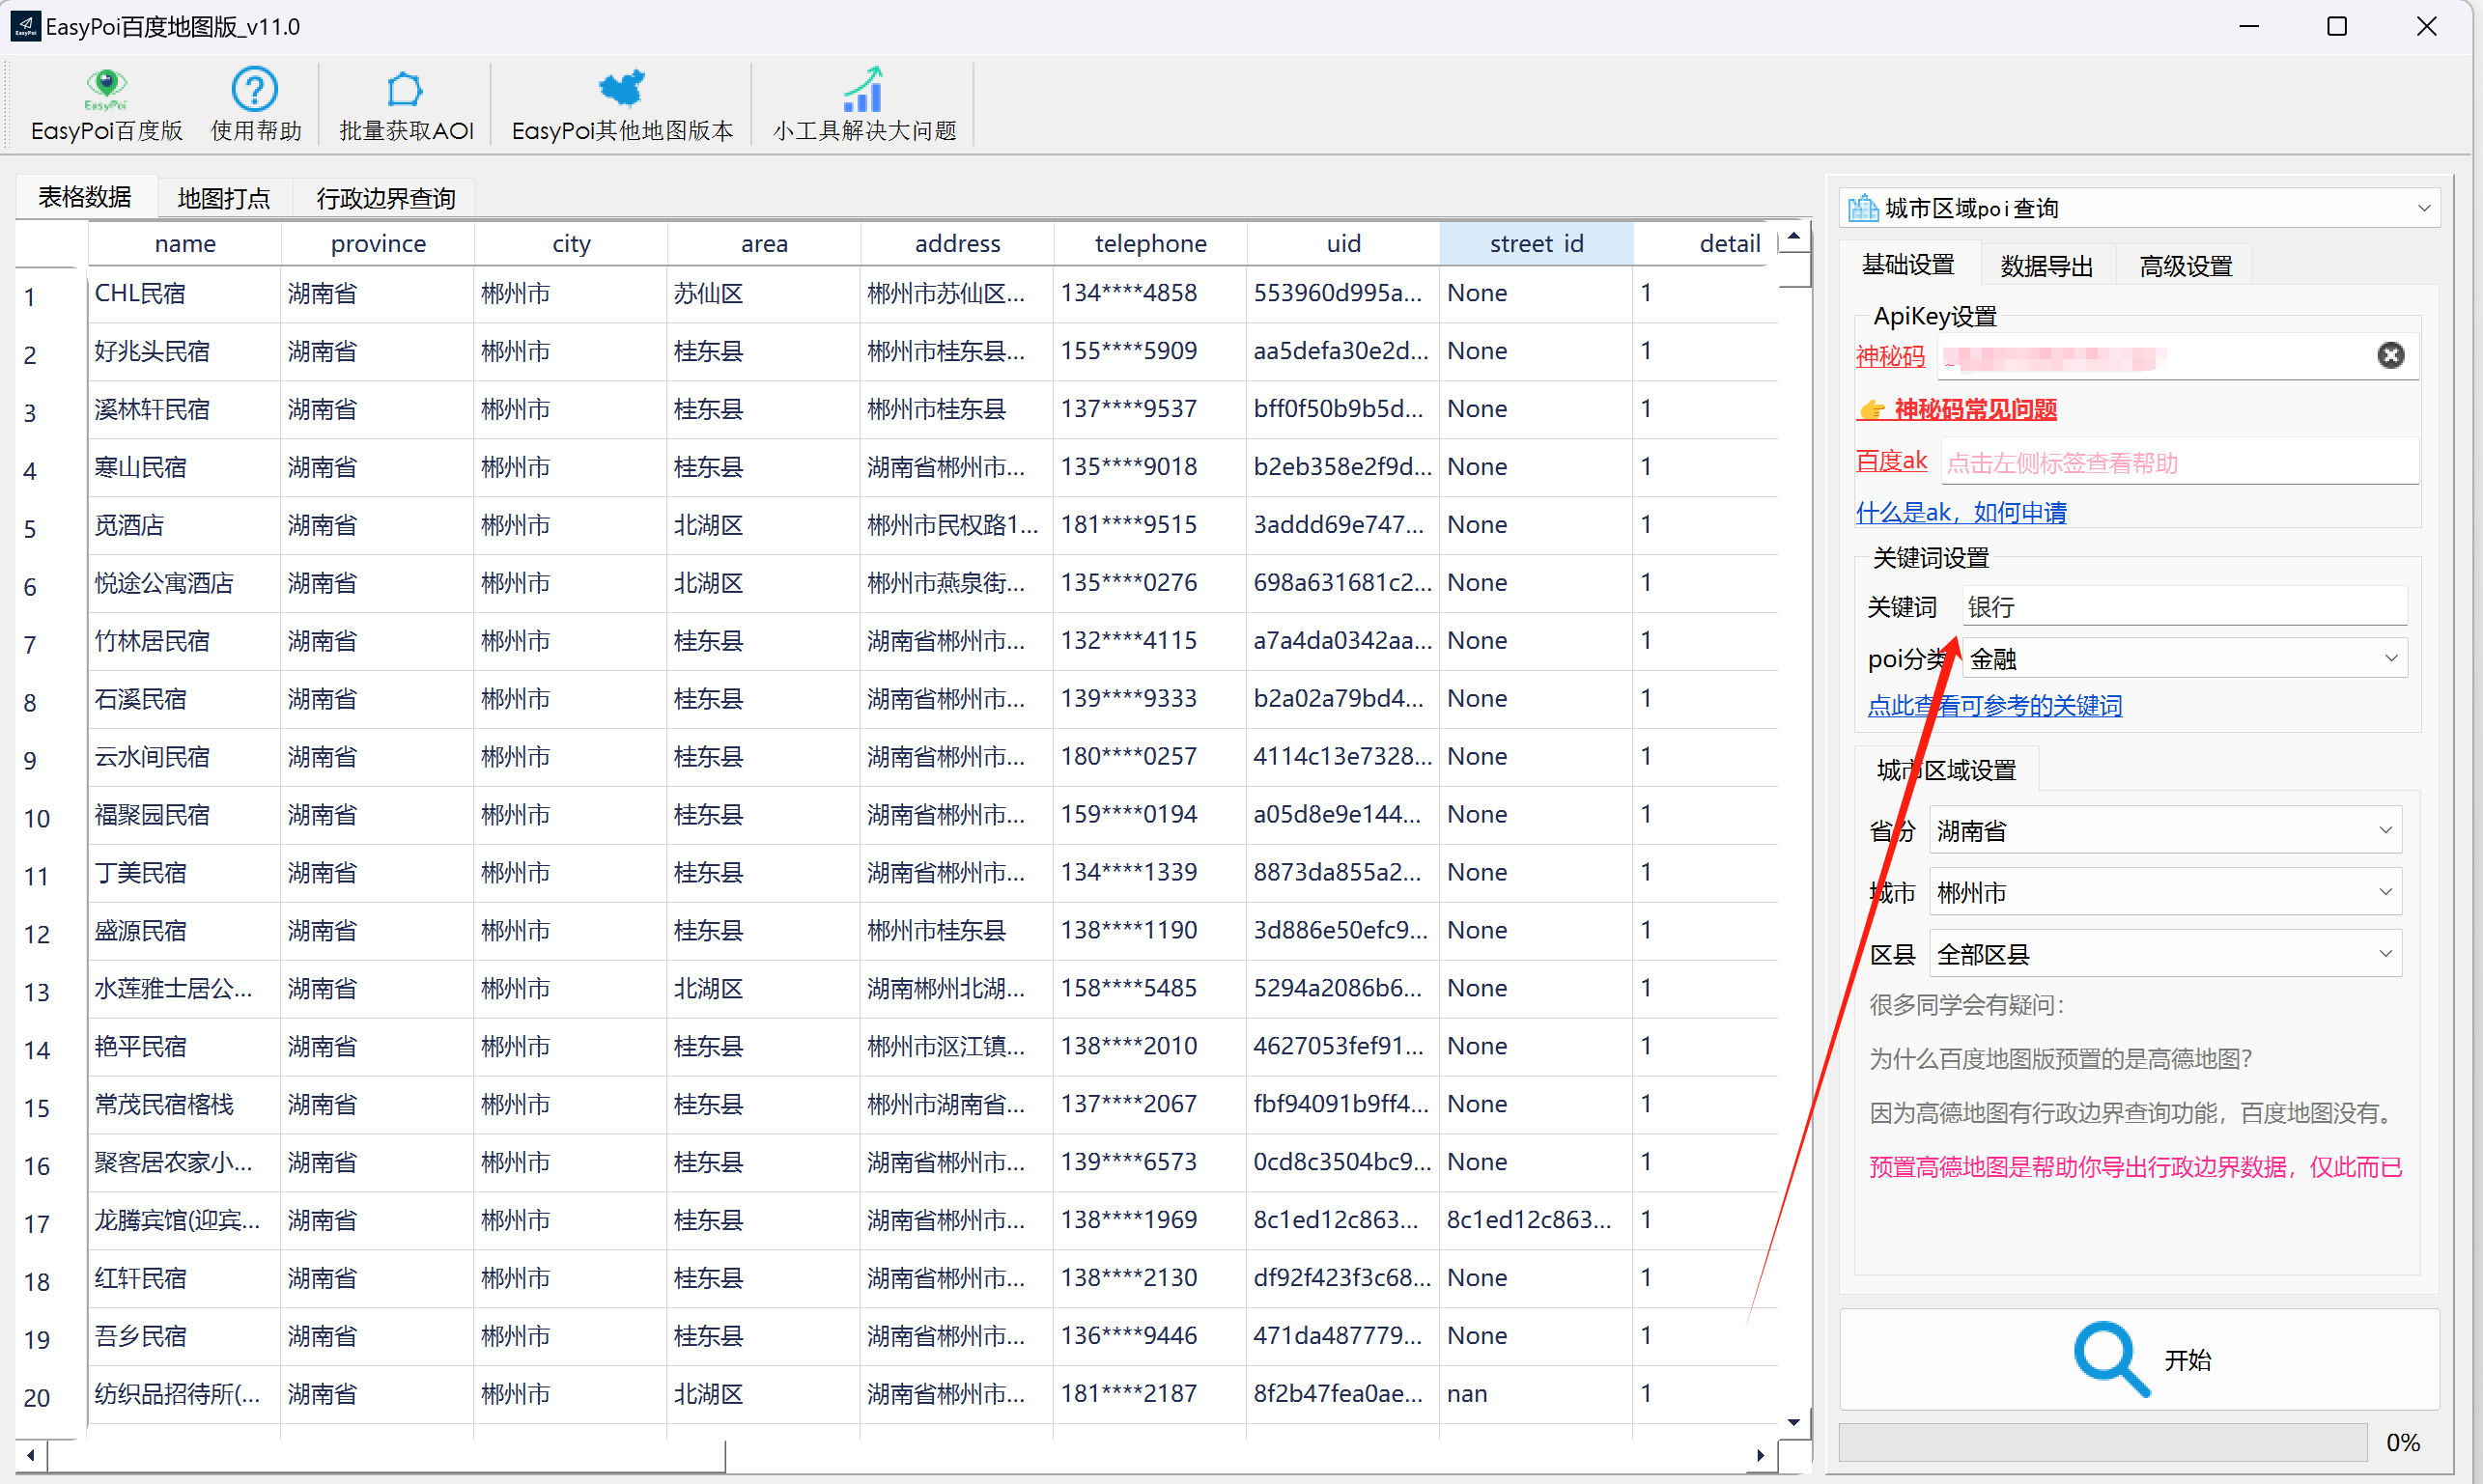This screenshot has width=2483, height=1484.
Task: Click the building icon beside 城市区域poi查询
Action: click(1862, 208)
